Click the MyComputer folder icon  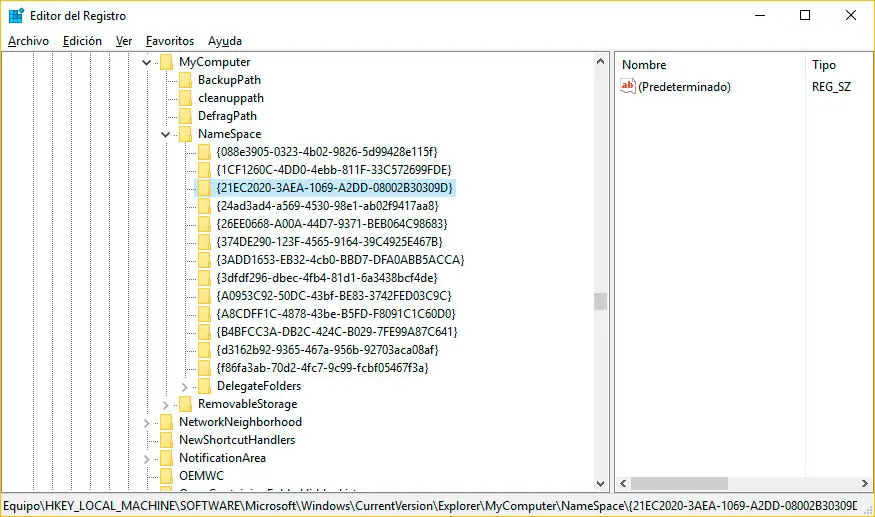[166, 62]
